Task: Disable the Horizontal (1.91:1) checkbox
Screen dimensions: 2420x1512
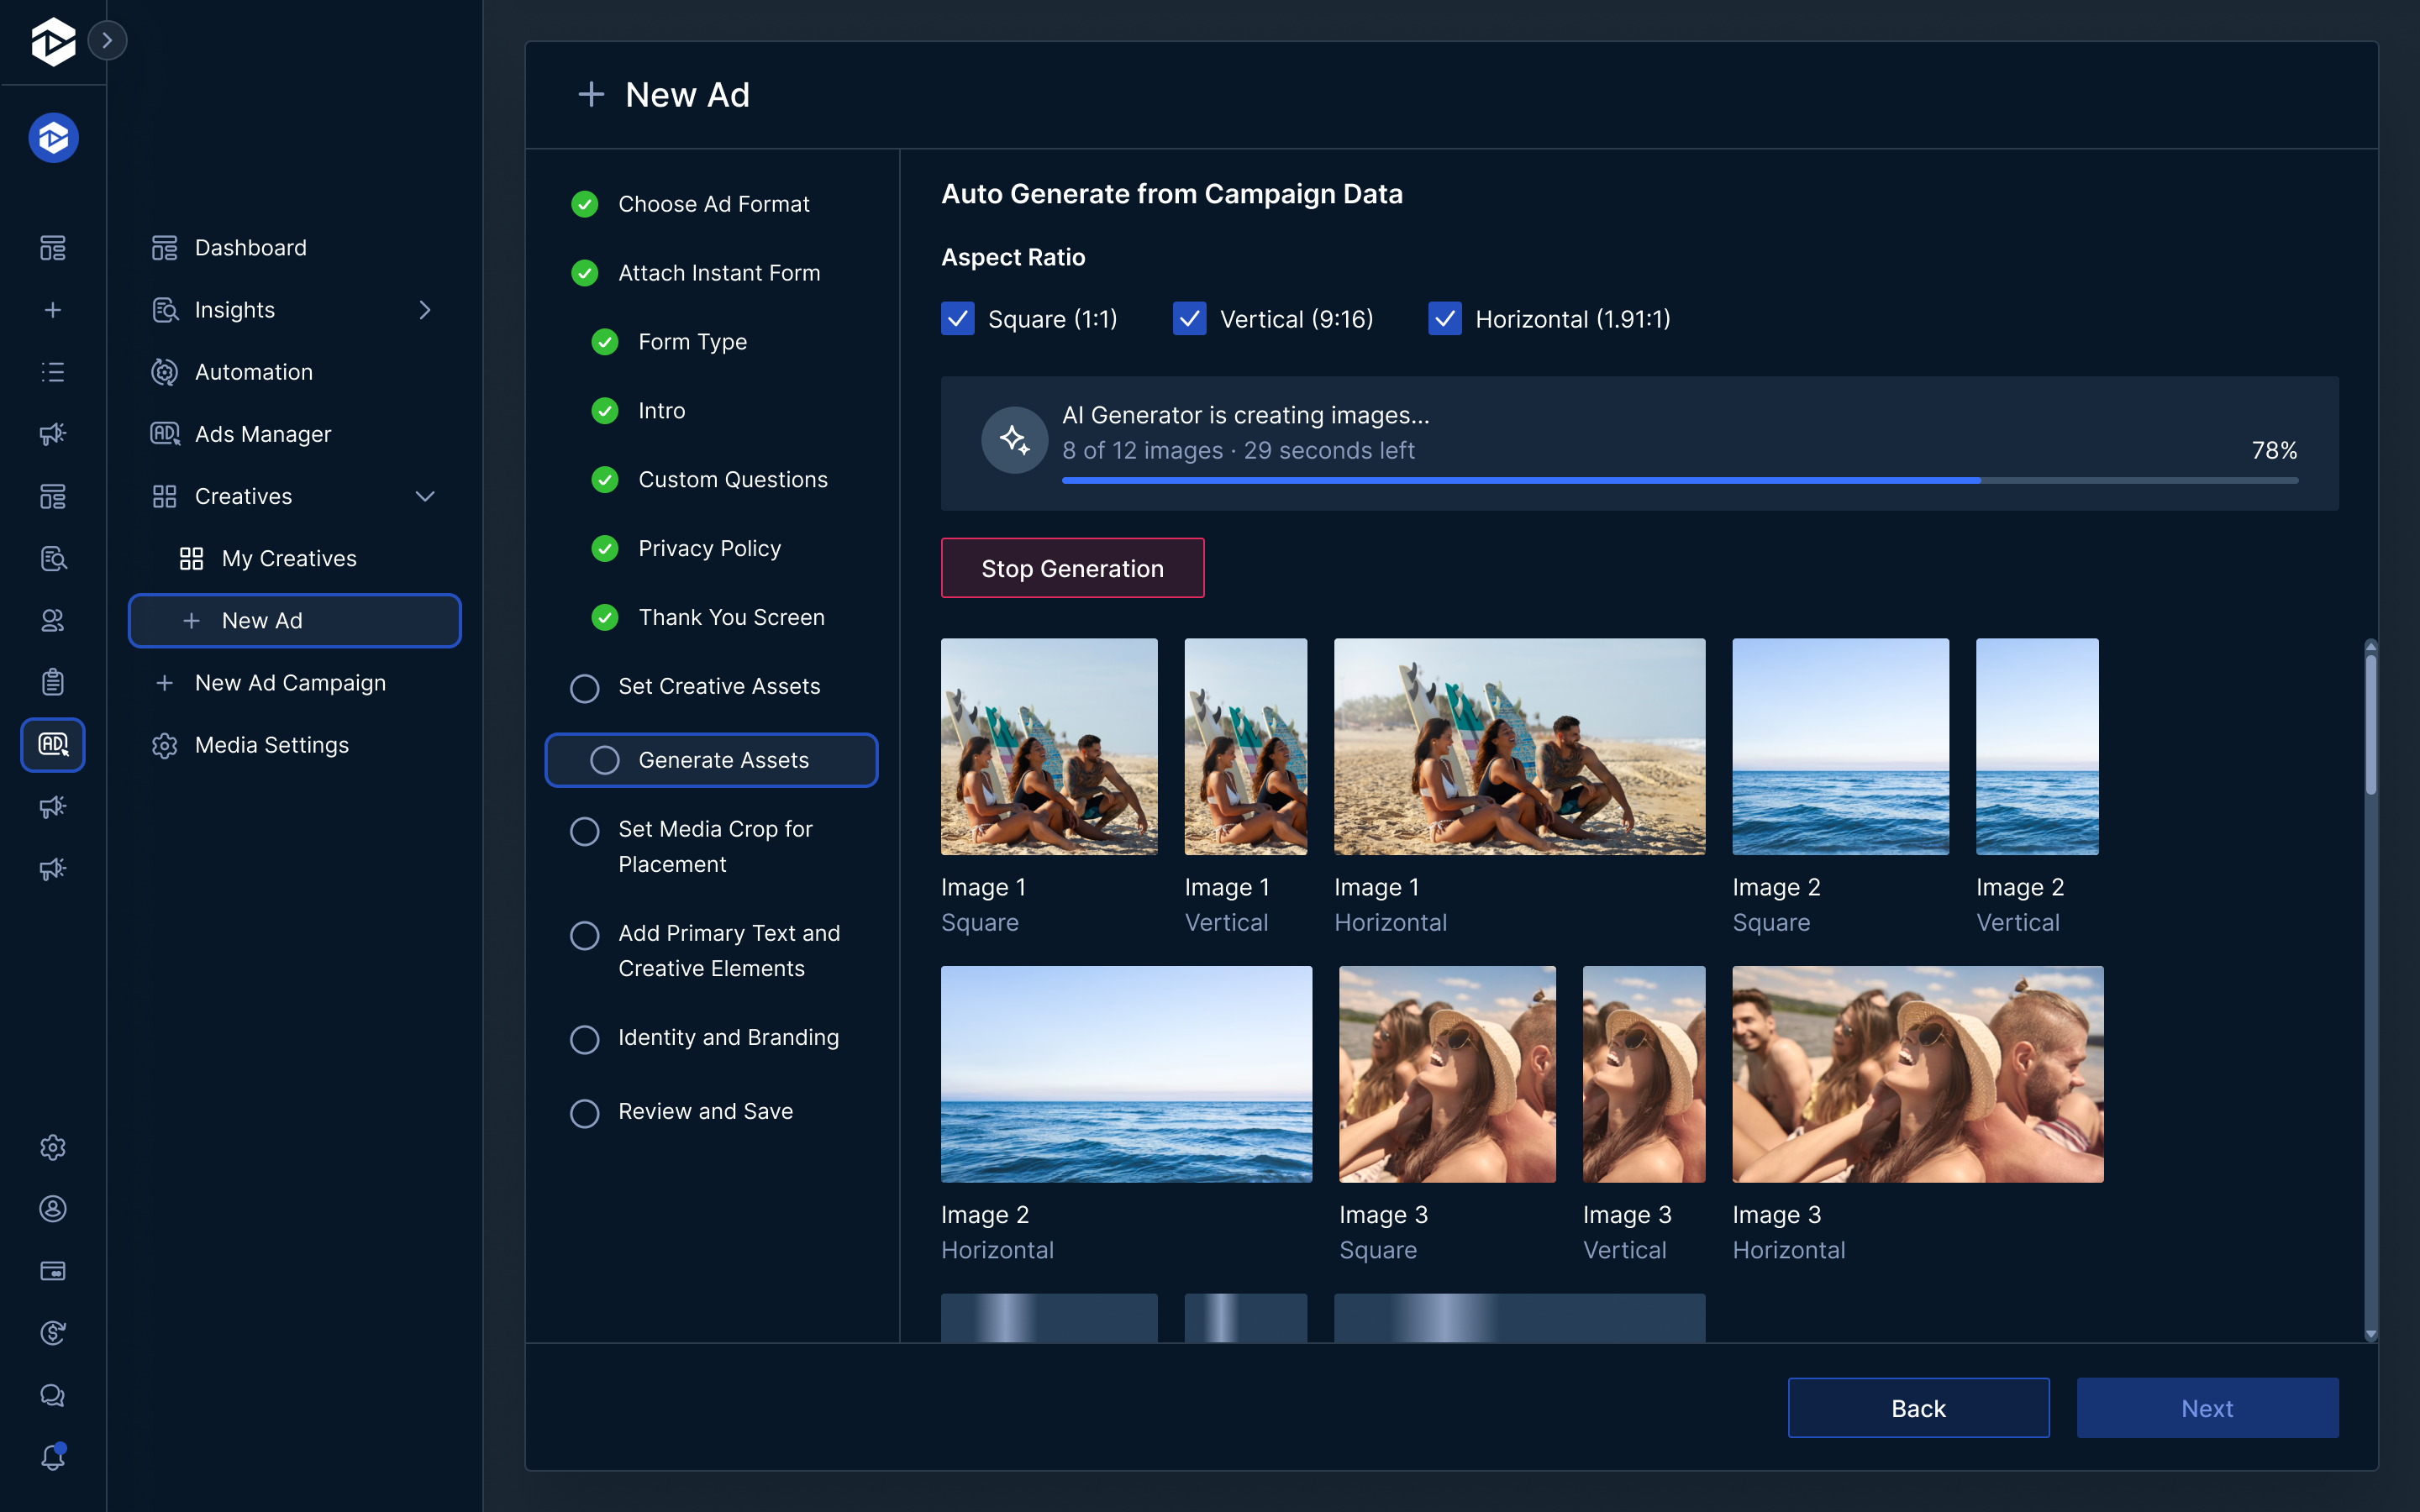Action: [x=1444, y=319]
